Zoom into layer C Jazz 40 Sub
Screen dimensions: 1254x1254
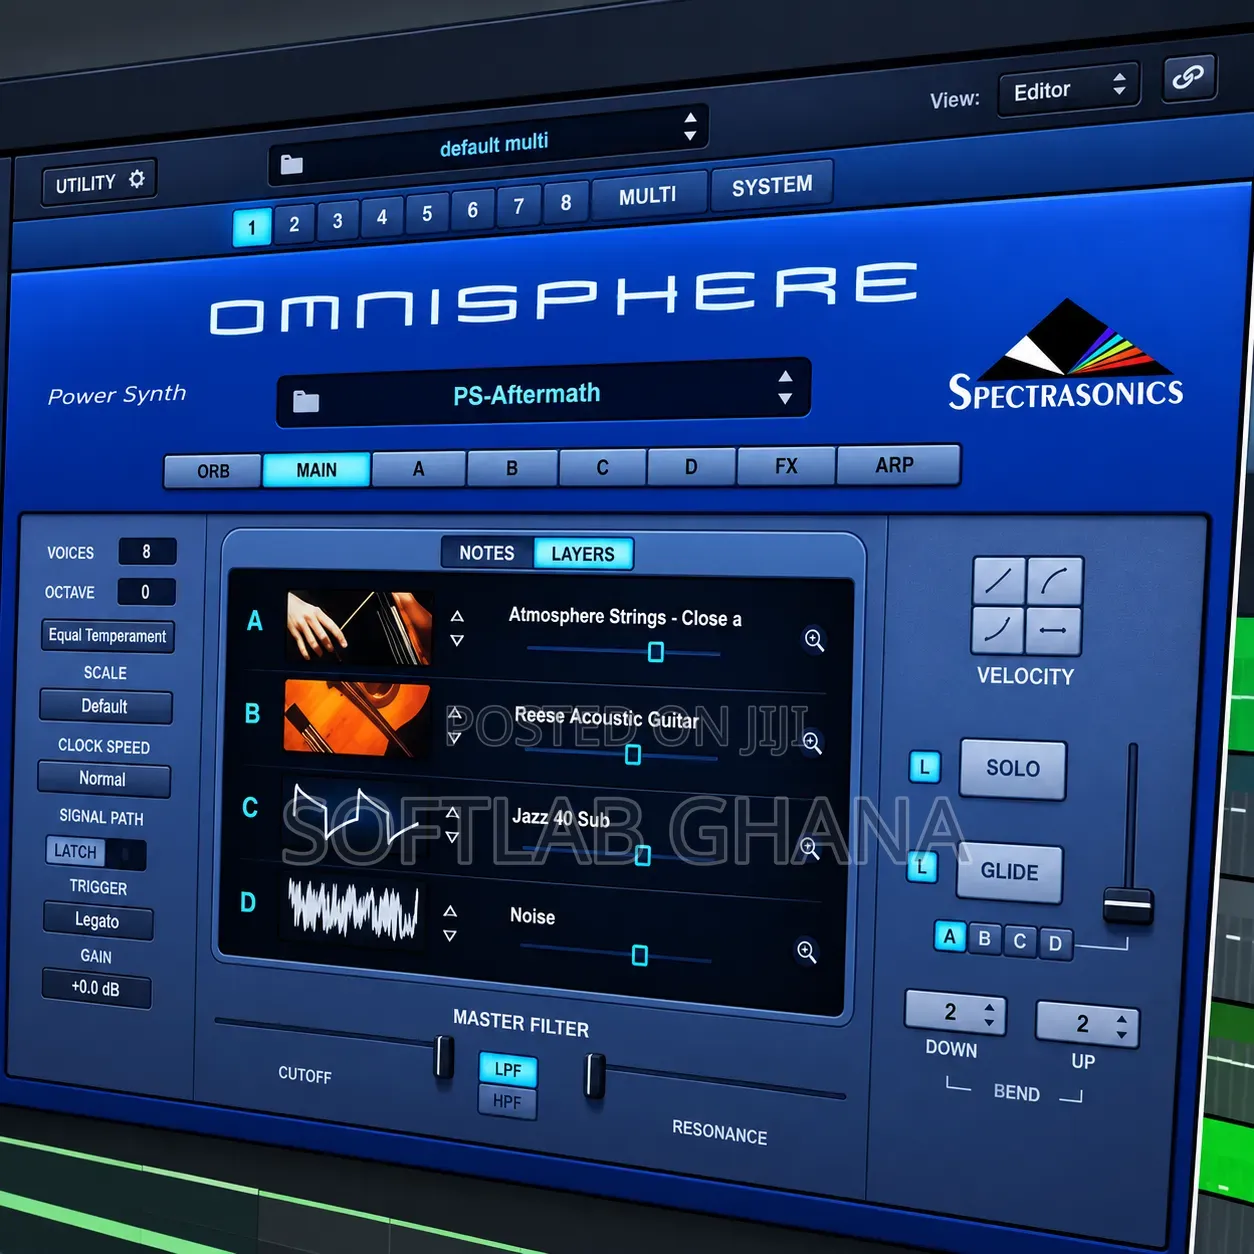[x=809, y=848]
